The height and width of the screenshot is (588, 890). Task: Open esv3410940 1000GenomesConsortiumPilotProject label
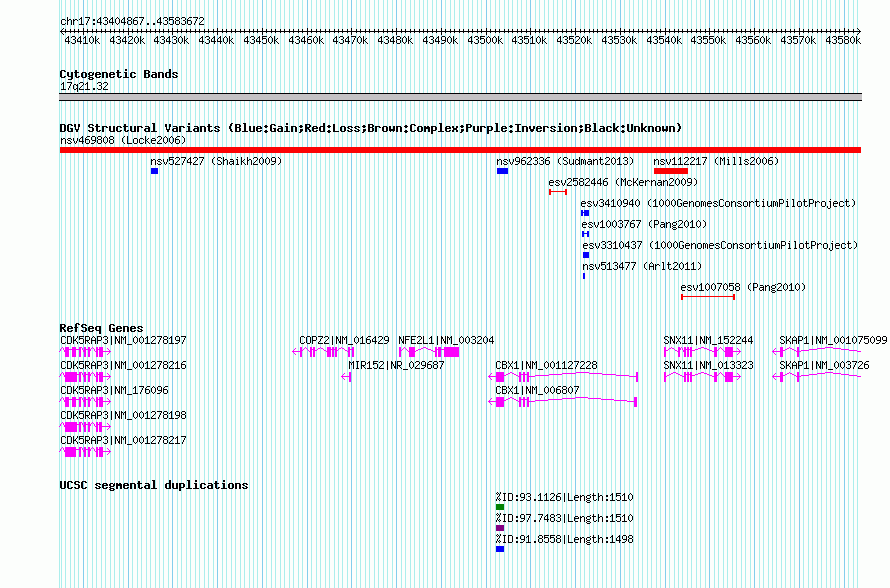click(x=718, y=203)
